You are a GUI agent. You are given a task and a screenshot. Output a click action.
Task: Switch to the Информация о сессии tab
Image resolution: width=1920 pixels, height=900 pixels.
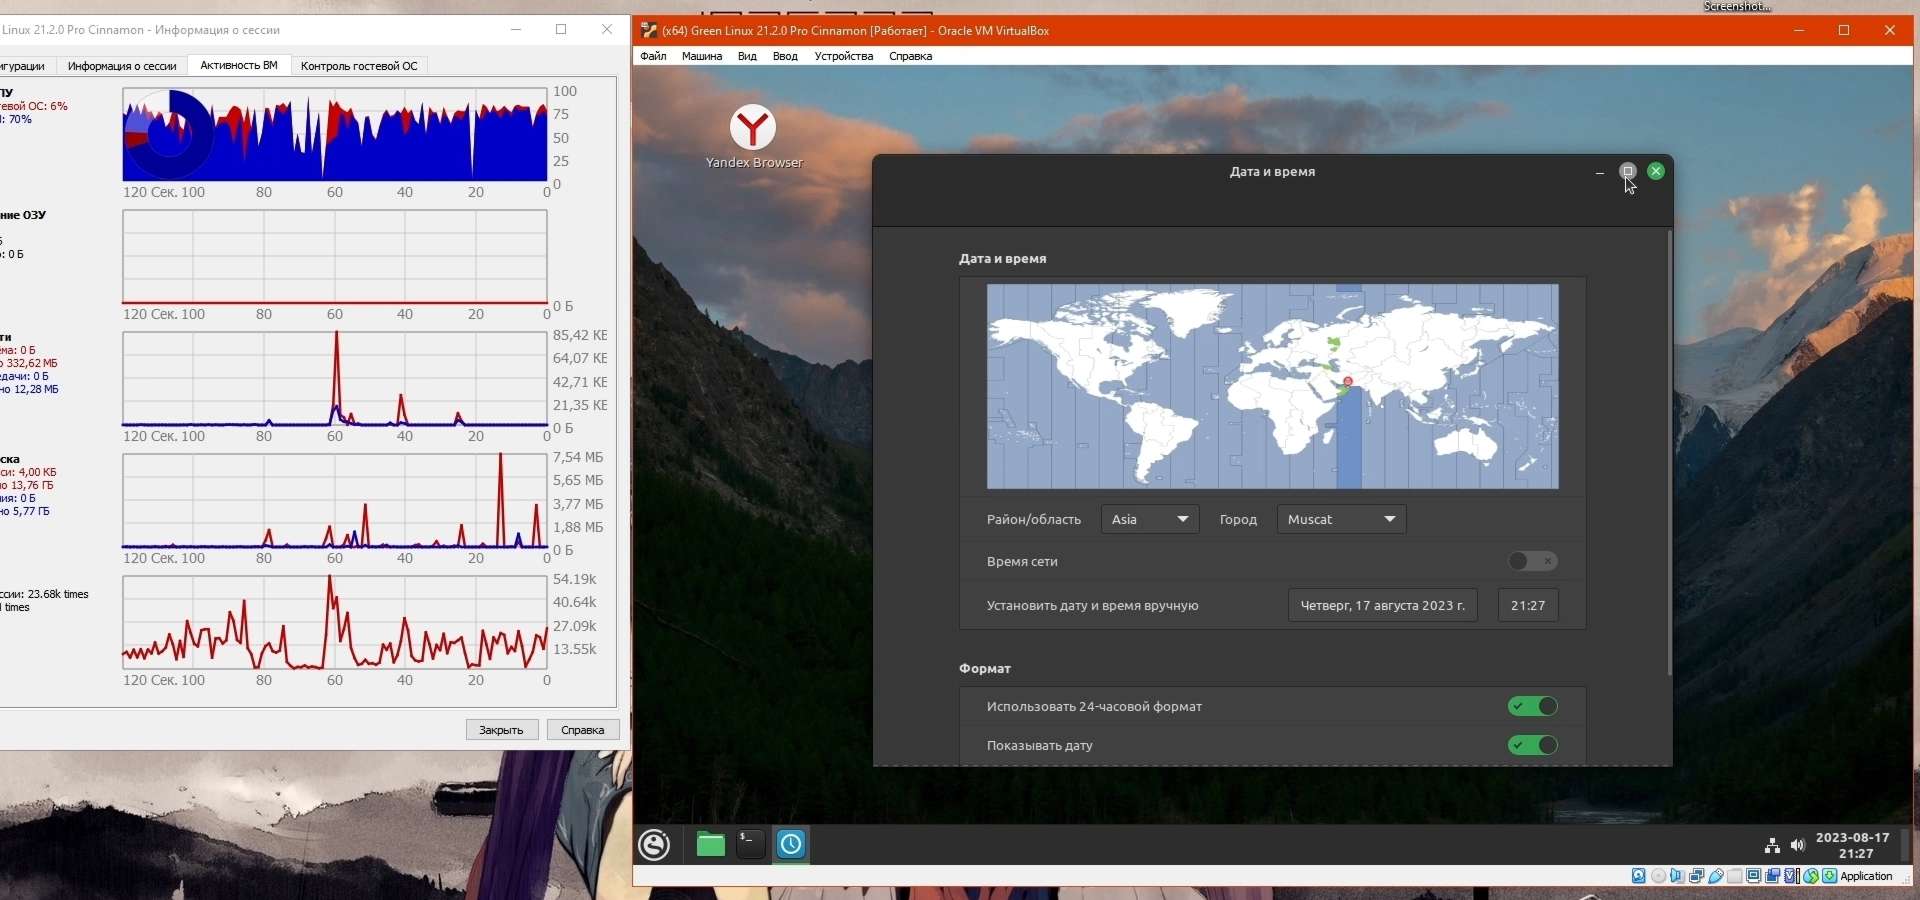click(122, 66)
